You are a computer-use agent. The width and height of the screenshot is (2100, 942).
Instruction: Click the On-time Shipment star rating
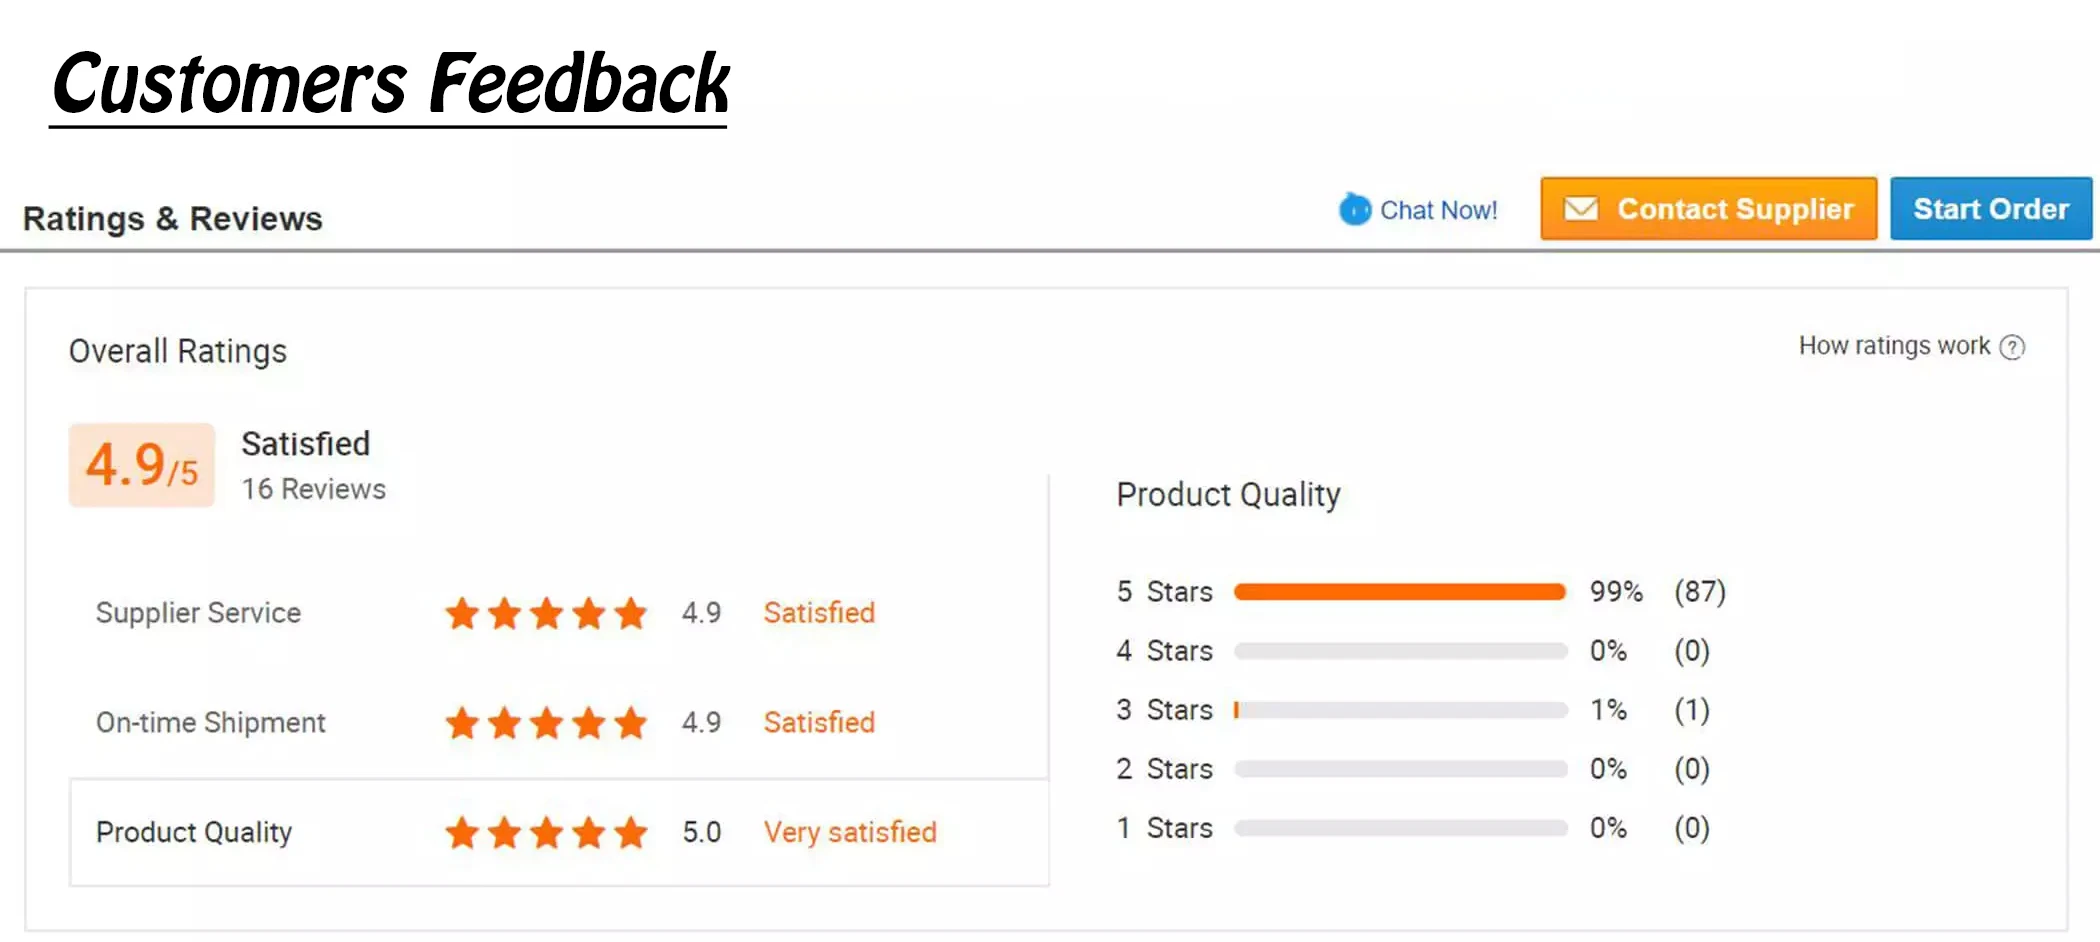pos(546,722)
